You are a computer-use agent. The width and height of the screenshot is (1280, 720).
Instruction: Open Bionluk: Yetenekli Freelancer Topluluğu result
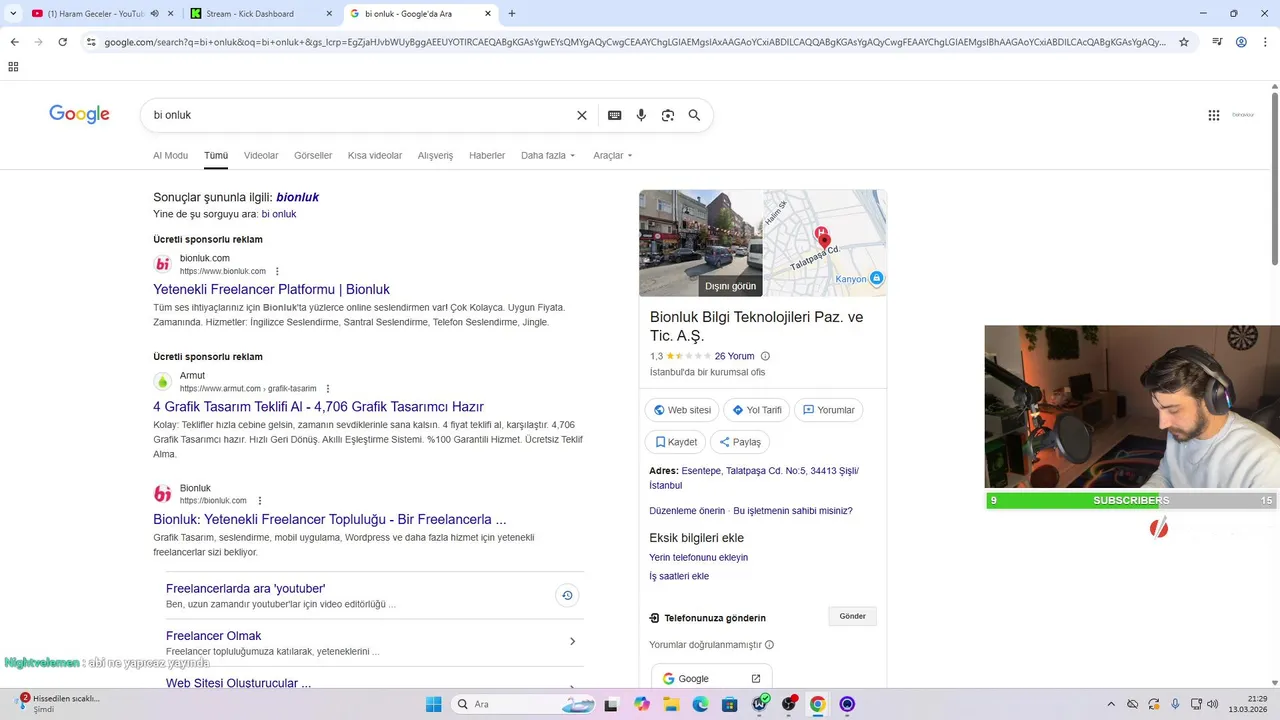(x=329, y=519)
